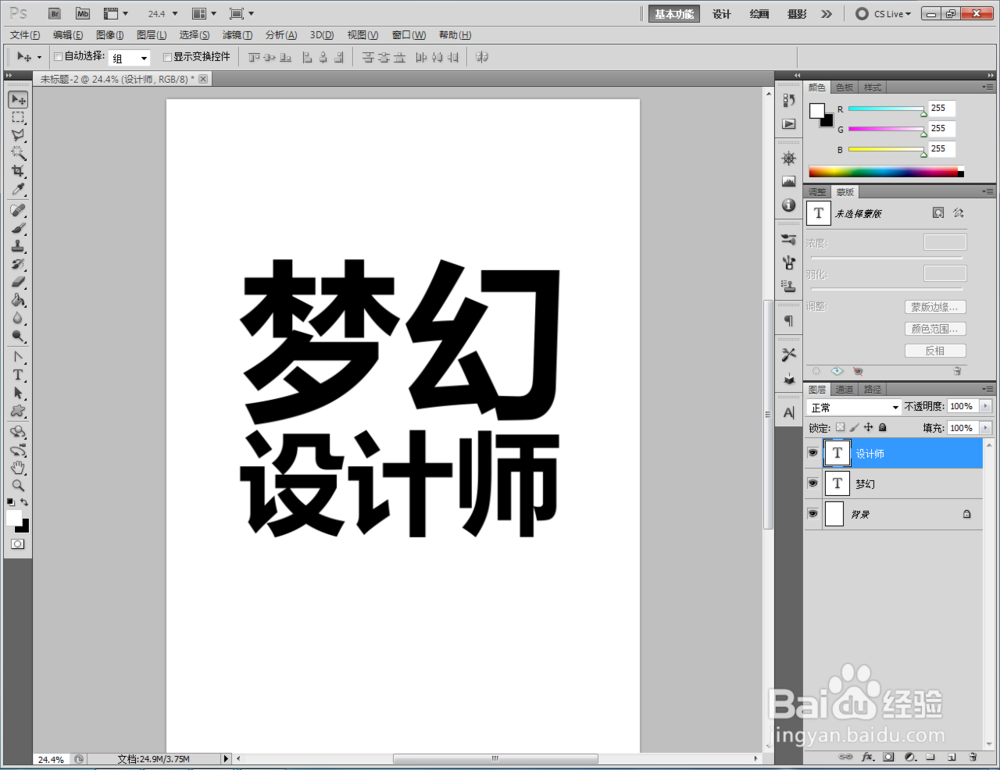The image size is (1000, 770).
Task: Open the 图层 menu
Action: pos(152,34)
